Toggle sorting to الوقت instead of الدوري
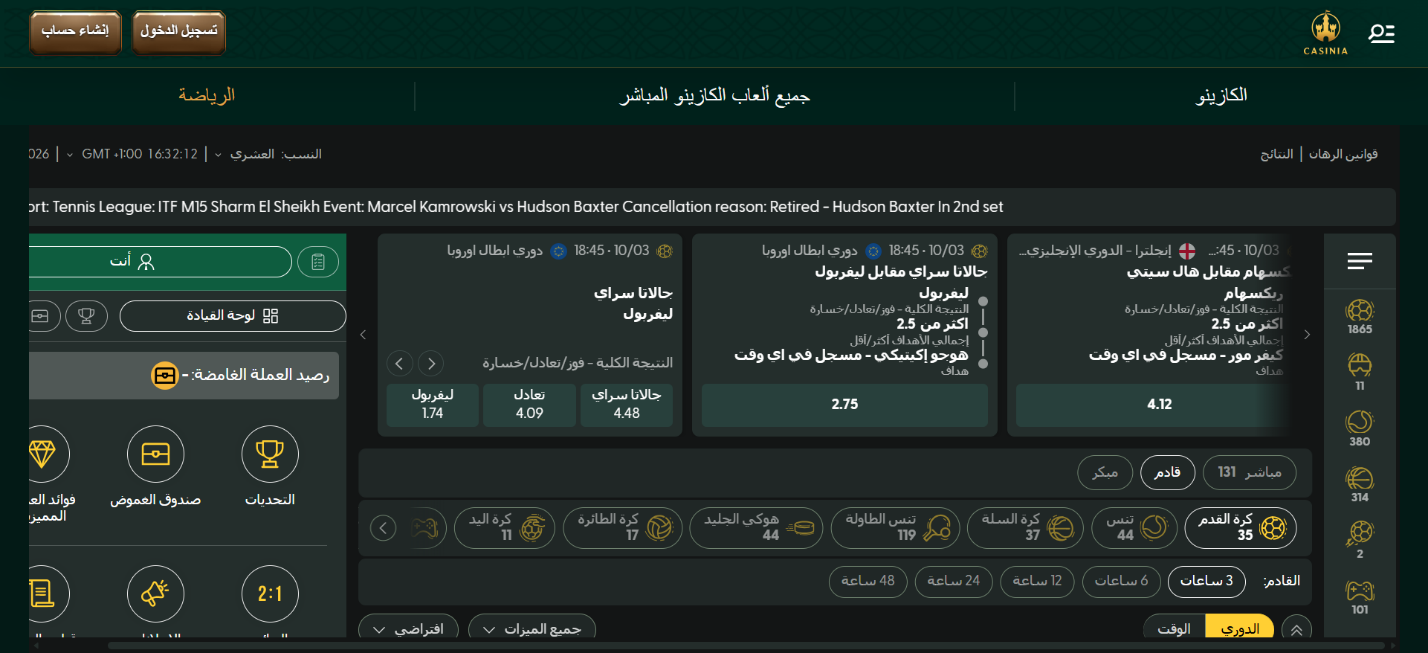The image size is (1428, 653). [x=1174, y=627]
